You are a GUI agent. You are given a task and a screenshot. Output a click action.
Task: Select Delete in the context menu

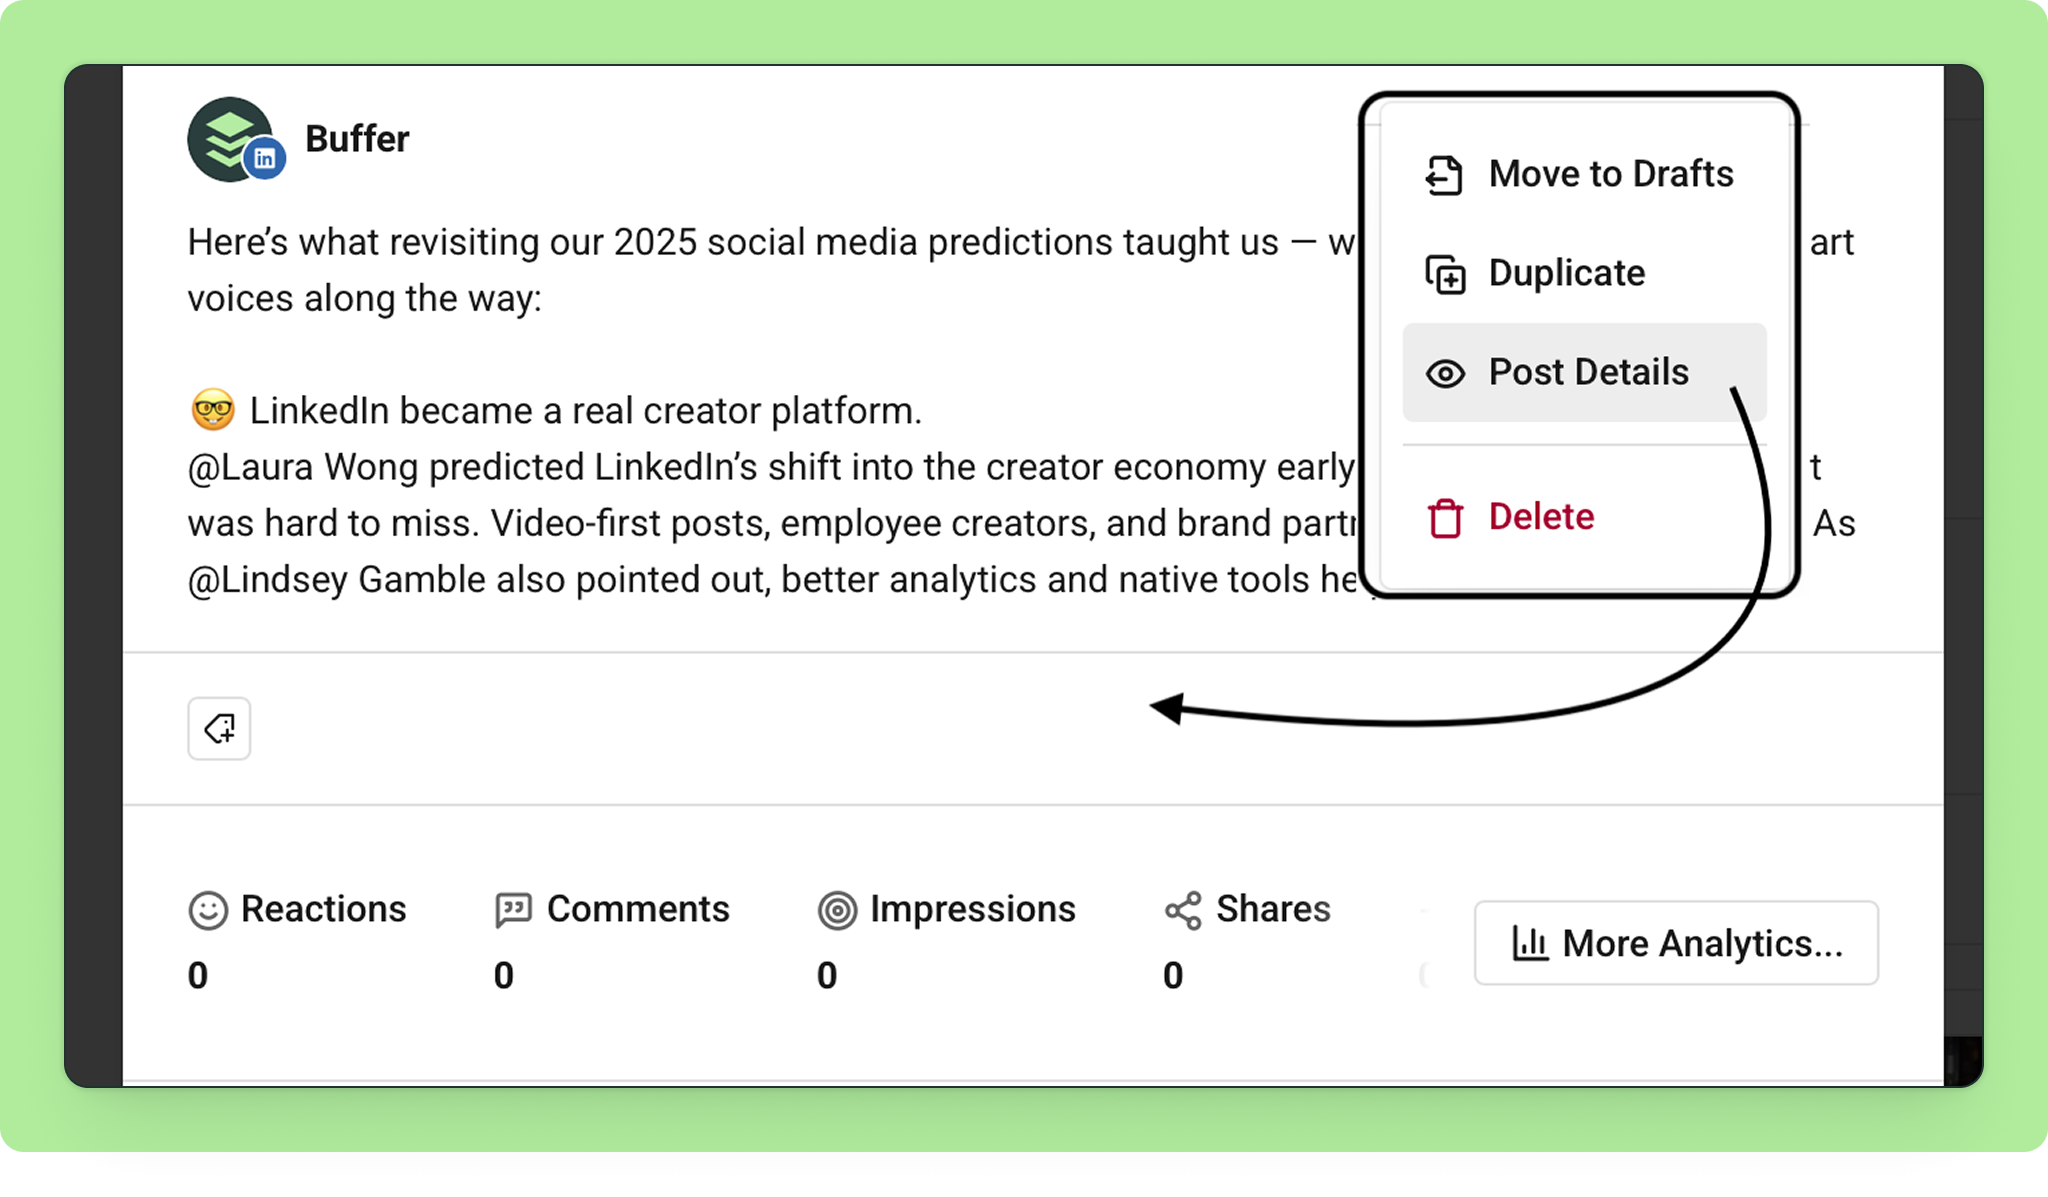(1584, 517)
